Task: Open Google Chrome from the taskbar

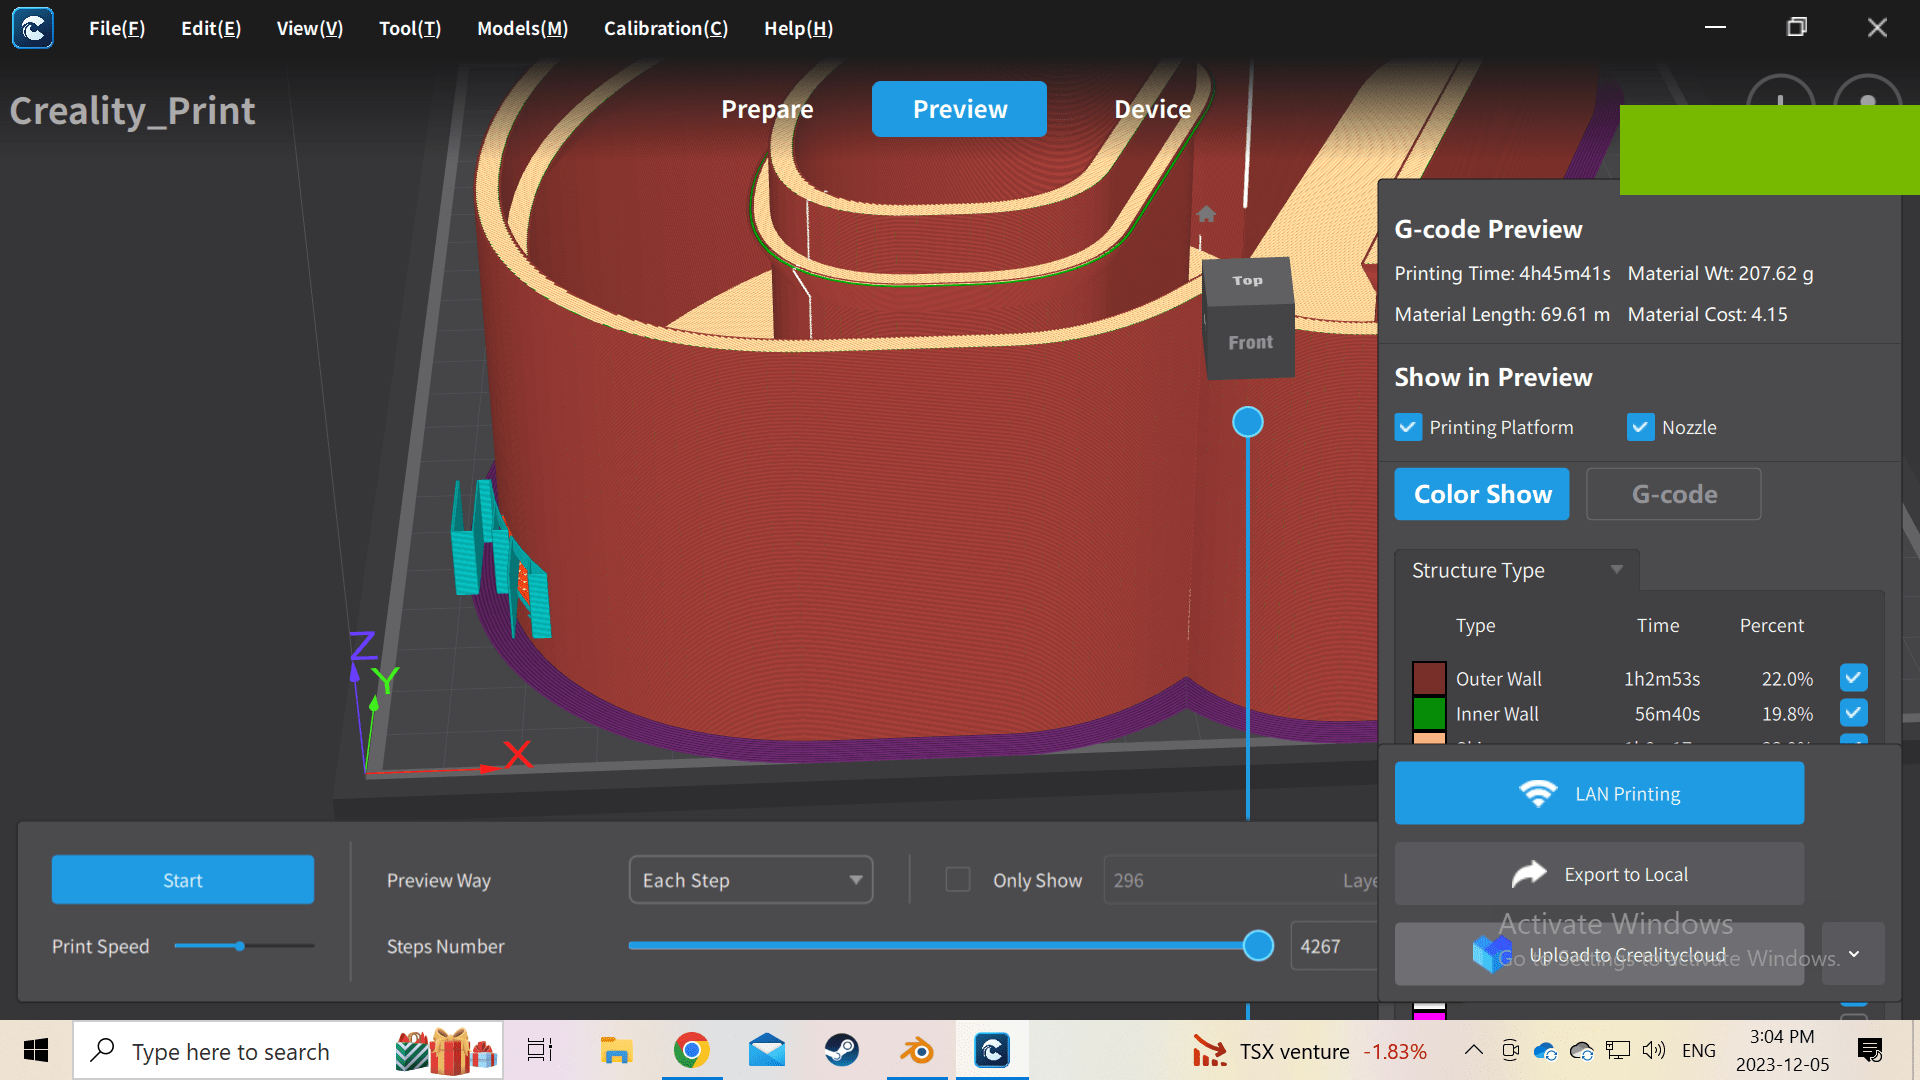Action: tap(691, 1050)
